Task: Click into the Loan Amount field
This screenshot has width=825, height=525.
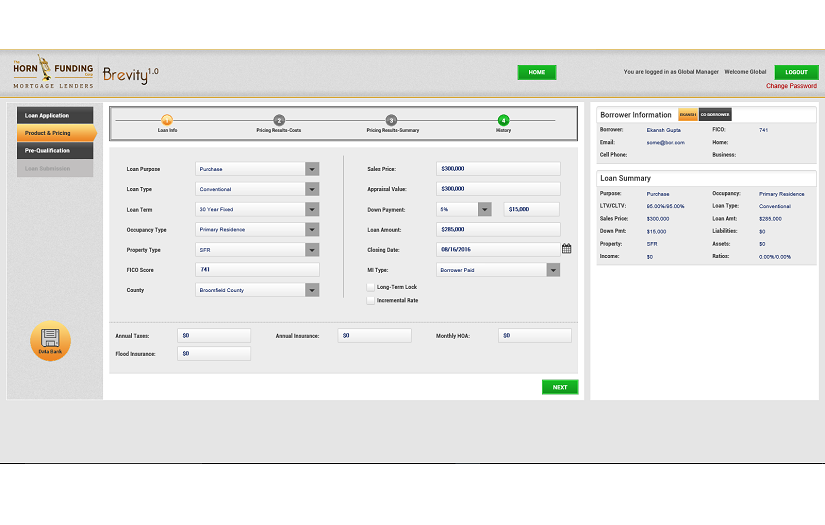Action: pos(498,229)
